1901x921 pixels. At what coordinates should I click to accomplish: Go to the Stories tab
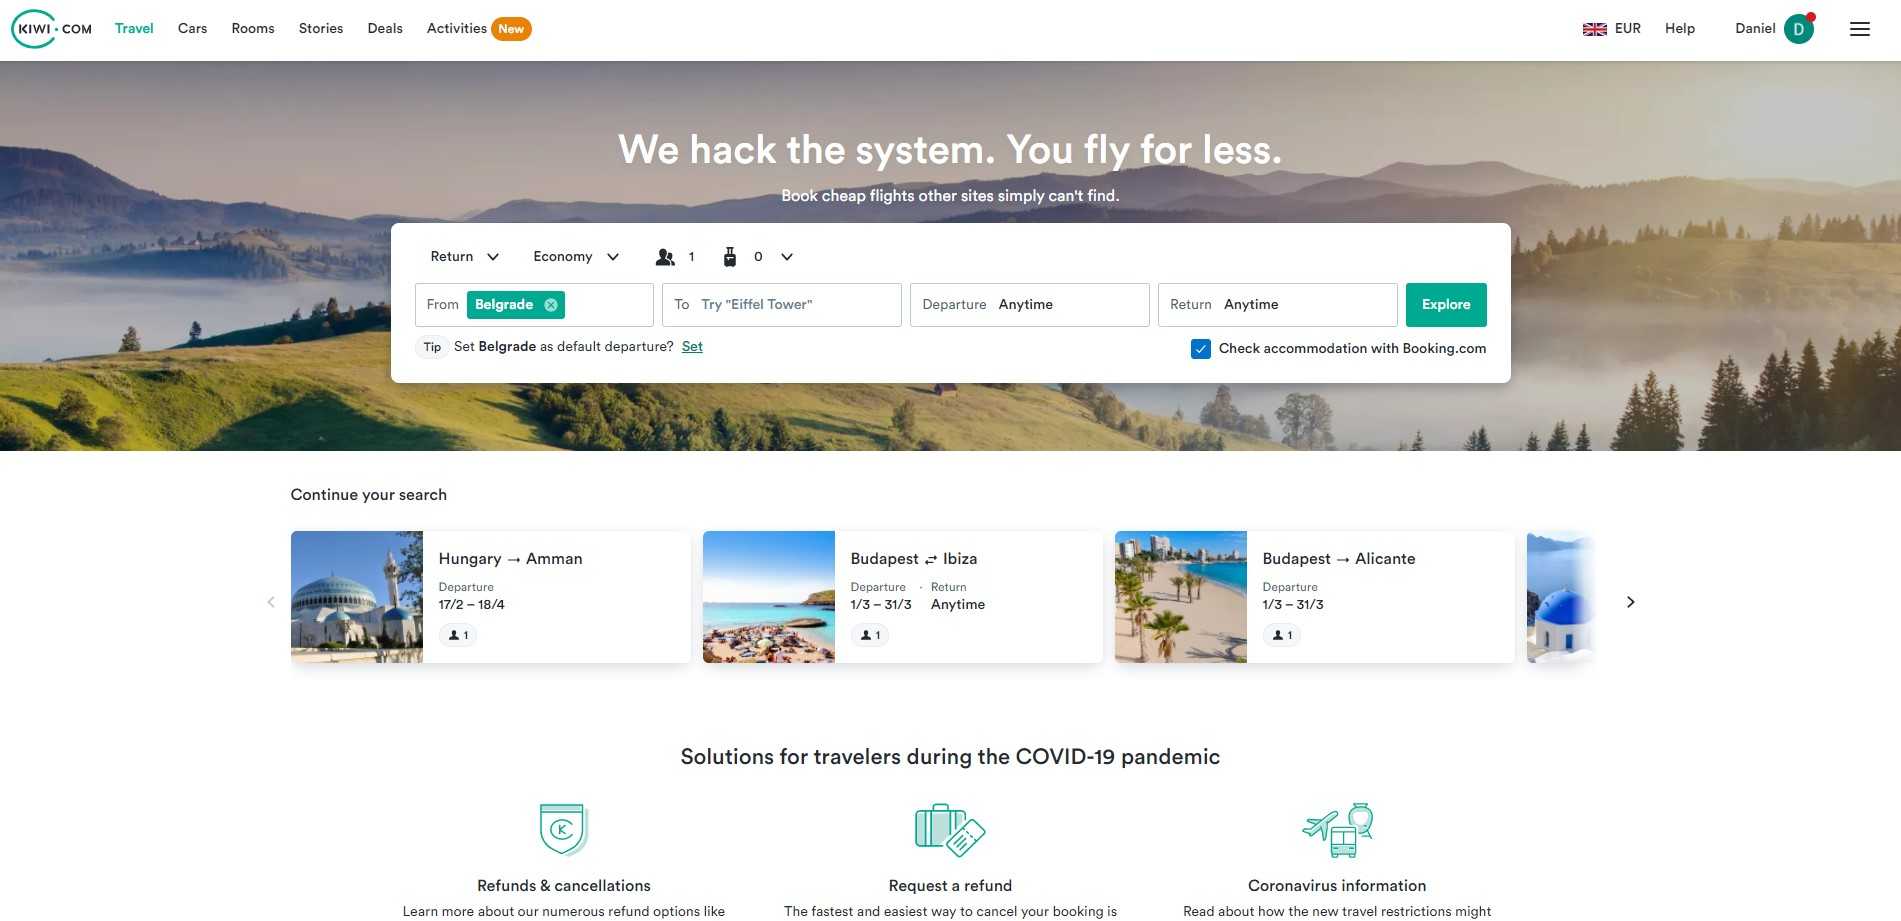coord(321,29)
